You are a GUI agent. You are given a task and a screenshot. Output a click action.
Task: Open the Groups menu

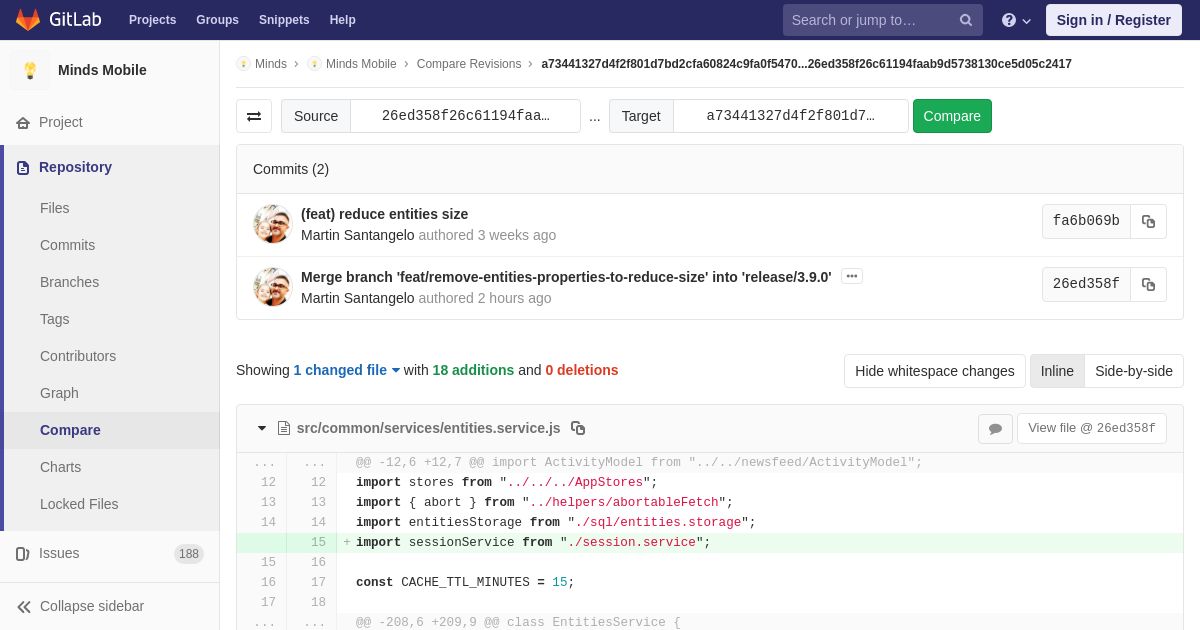(217, 20)
